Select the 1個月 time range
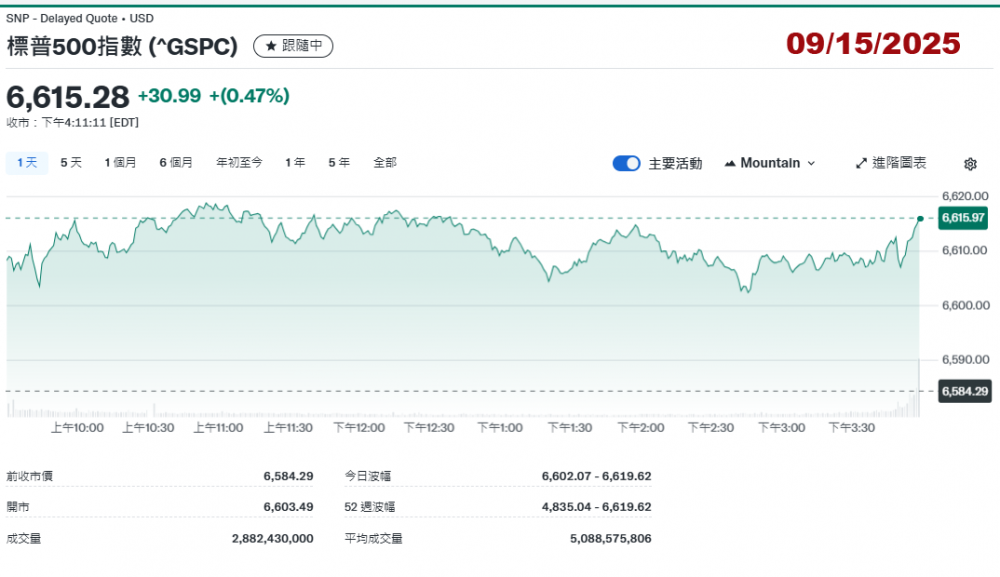Screen dimensions: 1000x577 tap(120, 162)
